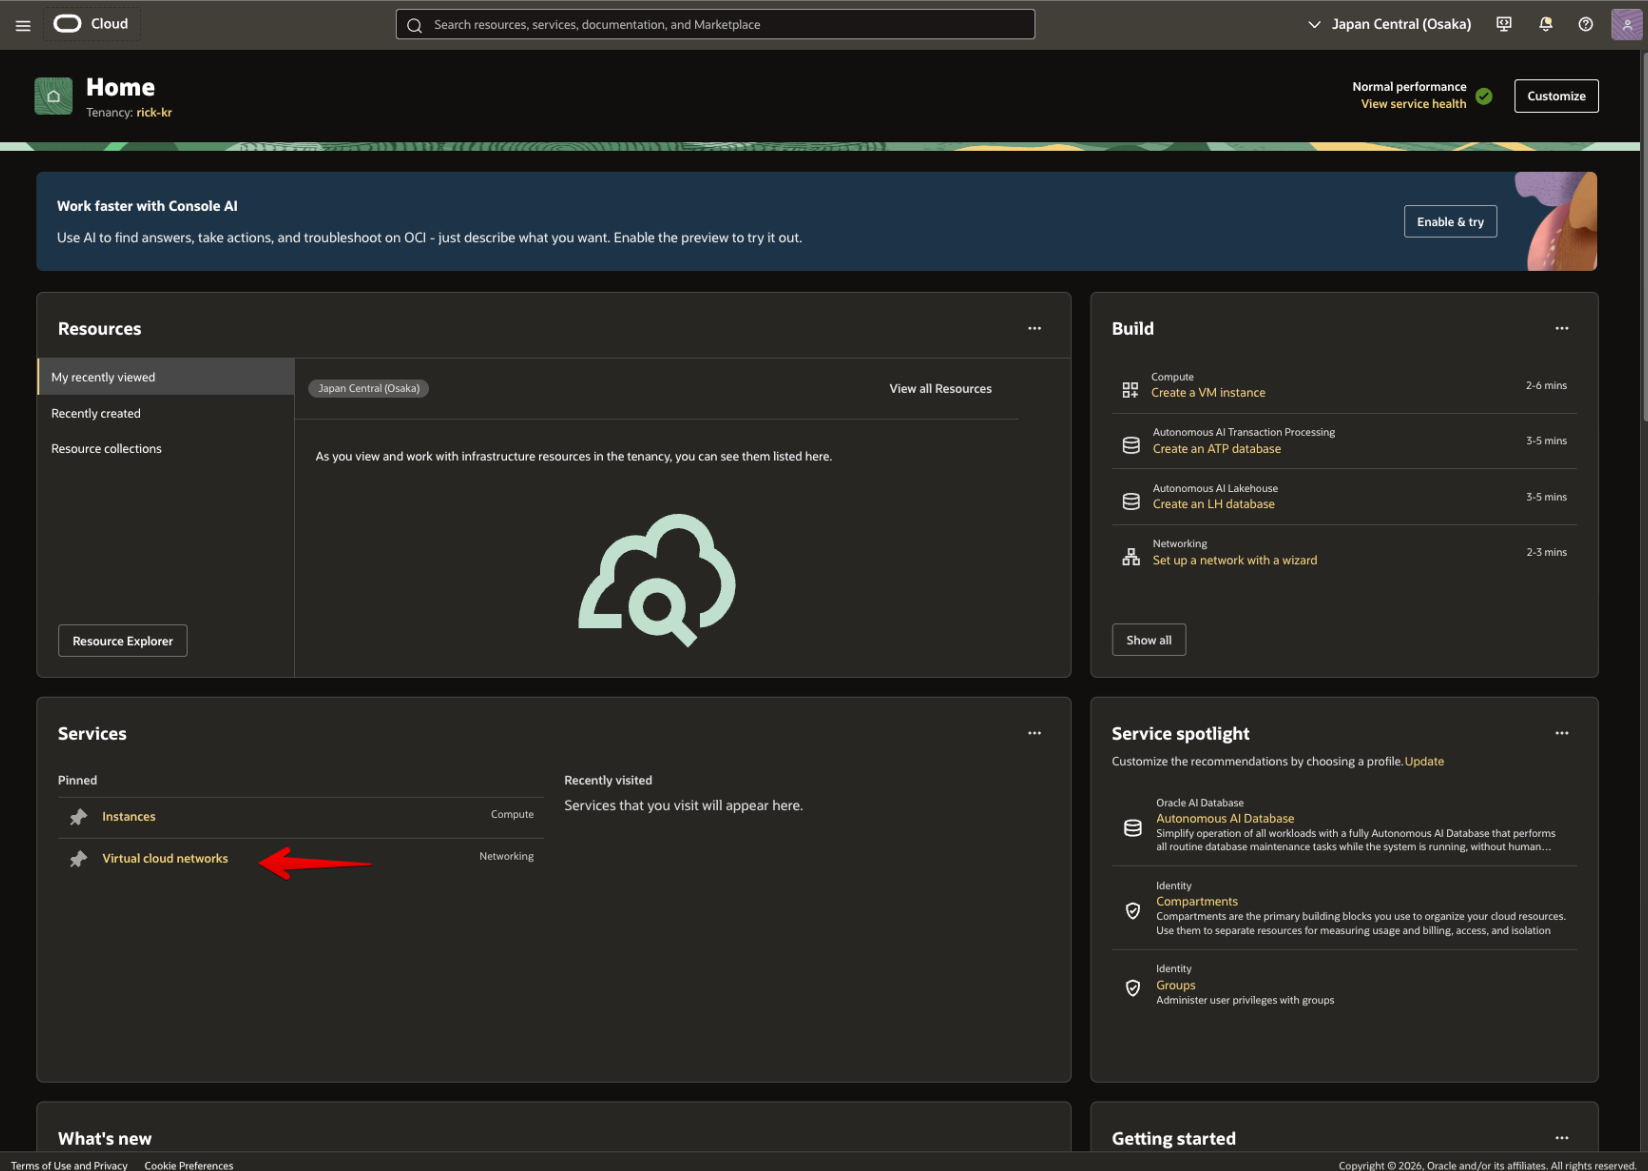The width and height of the screenshot is (1648, 1171).
Task: Focus the search resources and services field
Action: click(715, 24)
